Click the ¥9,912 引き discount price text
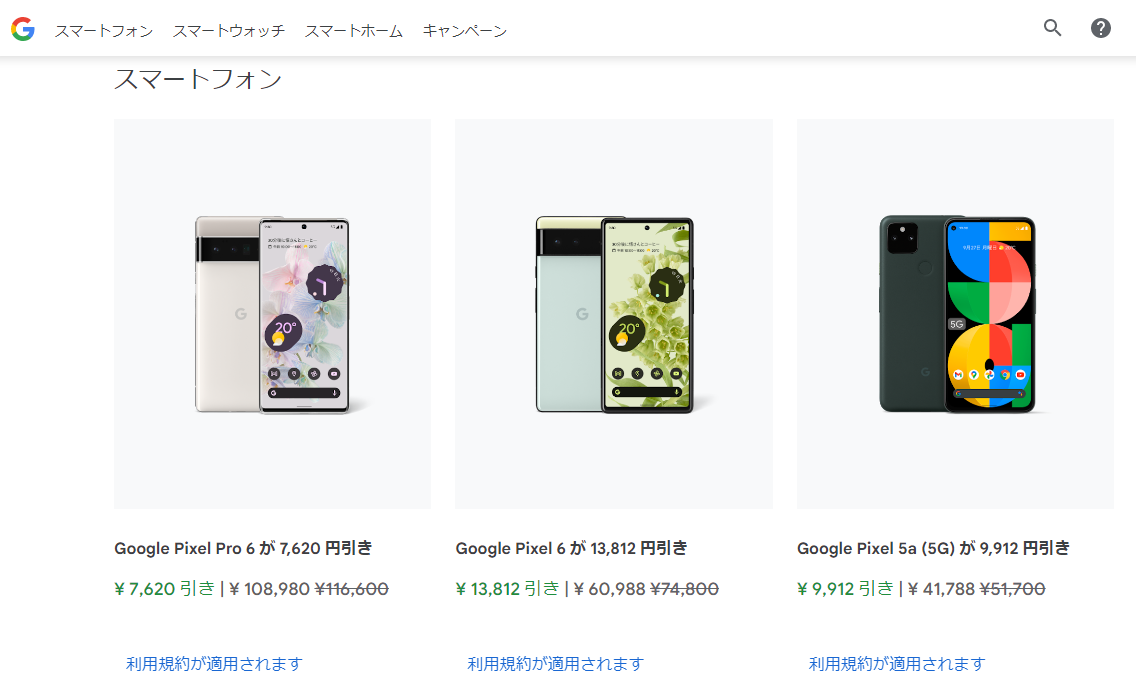Viewport: 1136px width, 697px height. coord(845,588)
